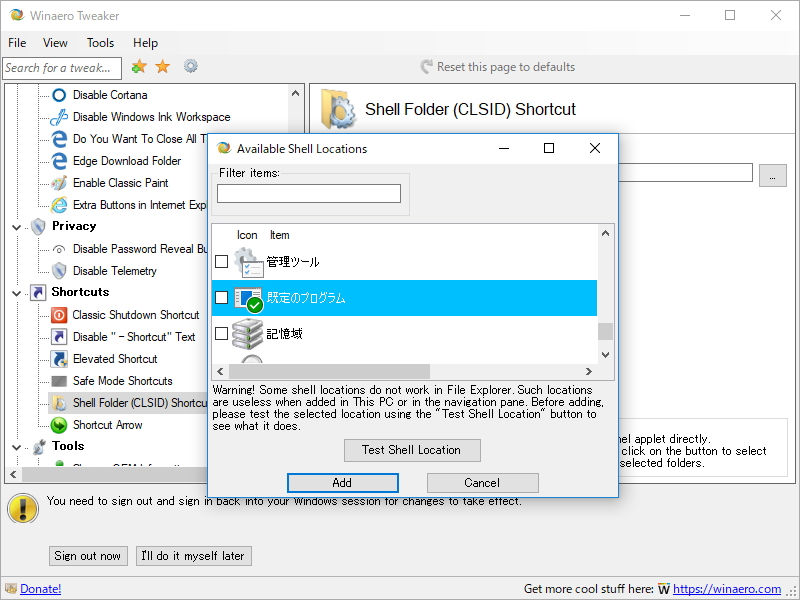
Task: Click the browse ellipsis button
Action: click(x=772, y=175)
